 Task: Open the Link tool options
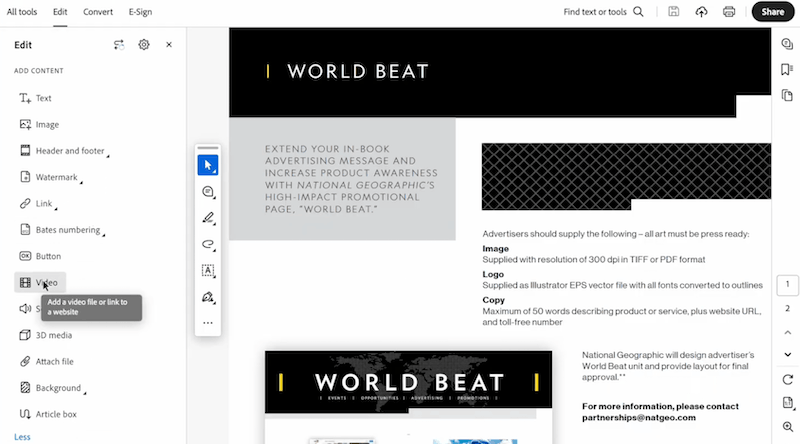pos(38,204)
